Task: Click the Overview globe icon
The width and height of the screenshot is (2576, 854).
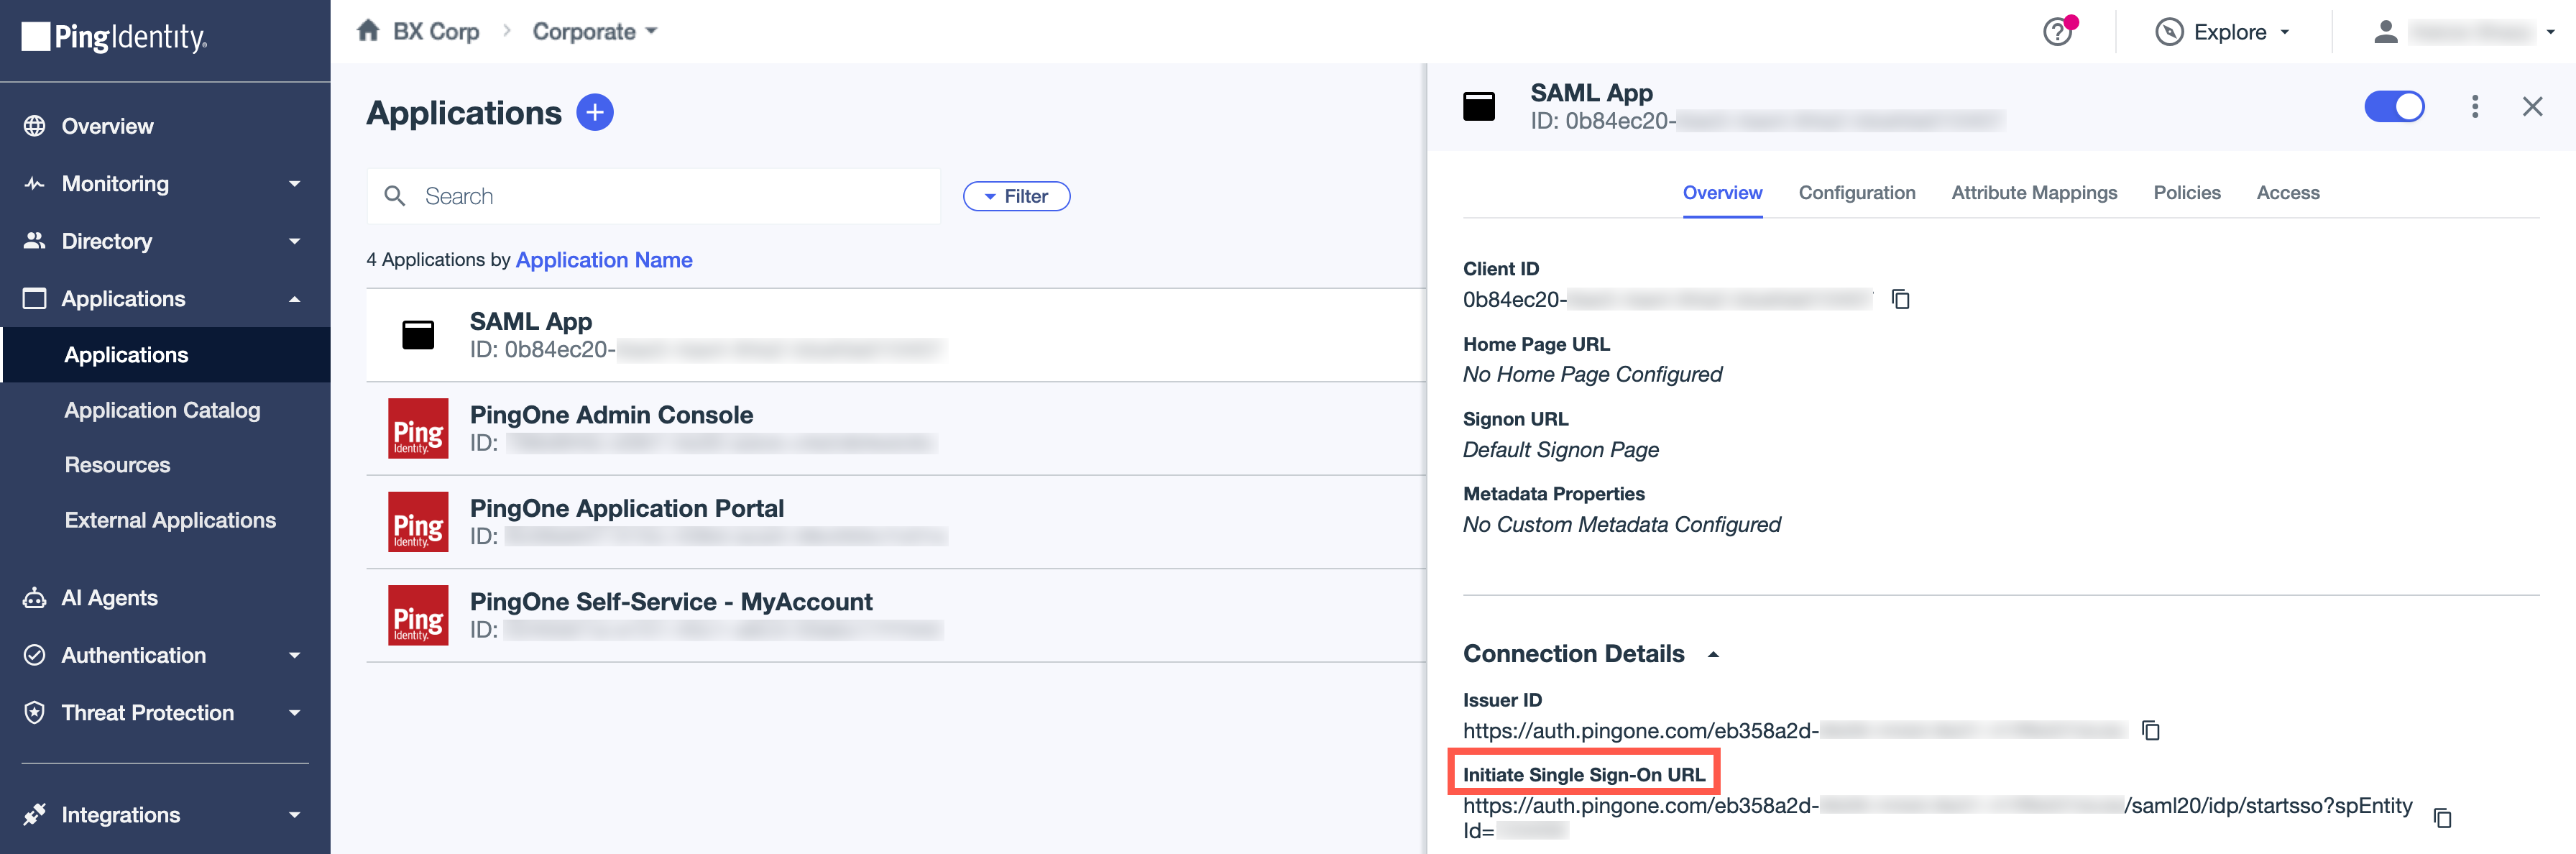Action: point(35,126)
